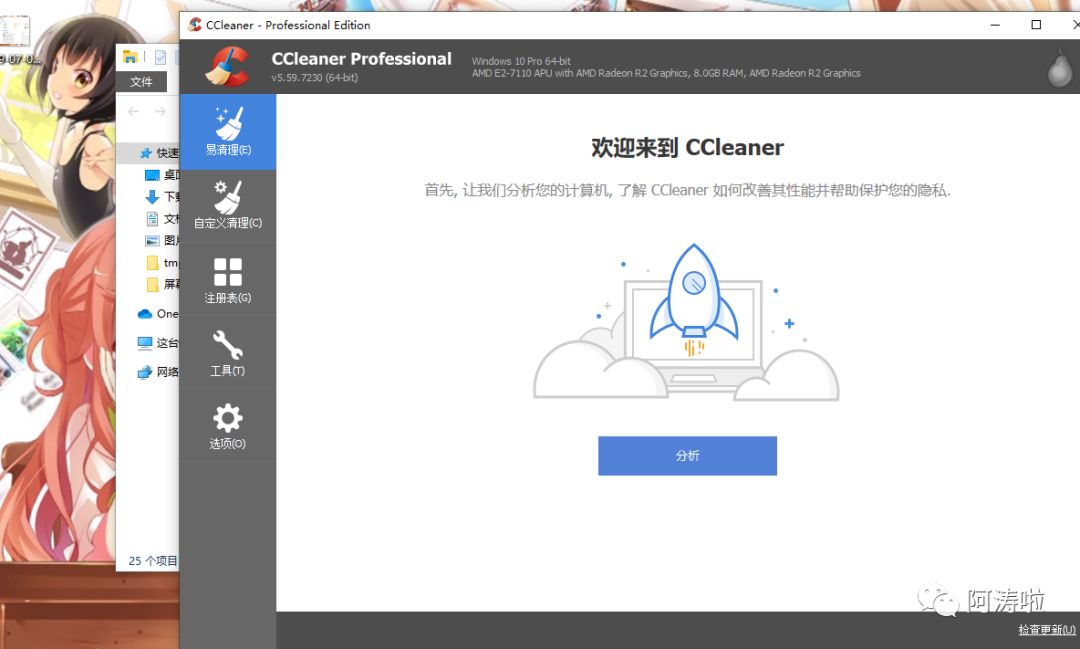Click the Windows 10 Pro 64-bit text
This screenshot has width=1080, height=649.
(x=521, y=61)
